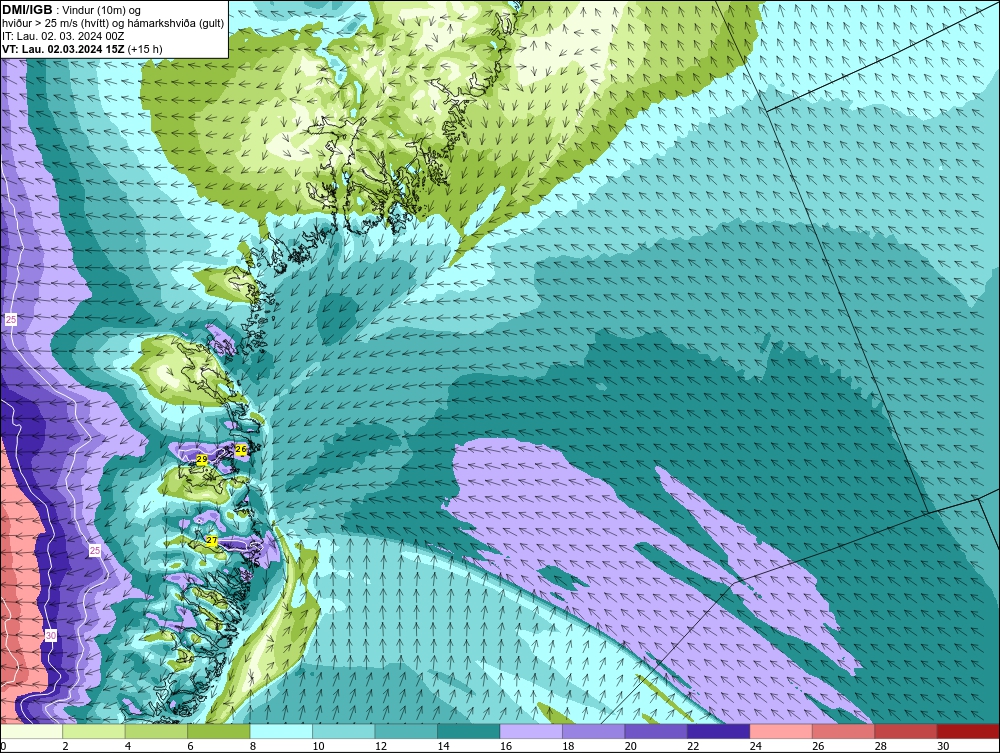Click the 'hviður > 25 m/s' description line
Viewport: 1000px width, 753px height.
tap(113, 24)
